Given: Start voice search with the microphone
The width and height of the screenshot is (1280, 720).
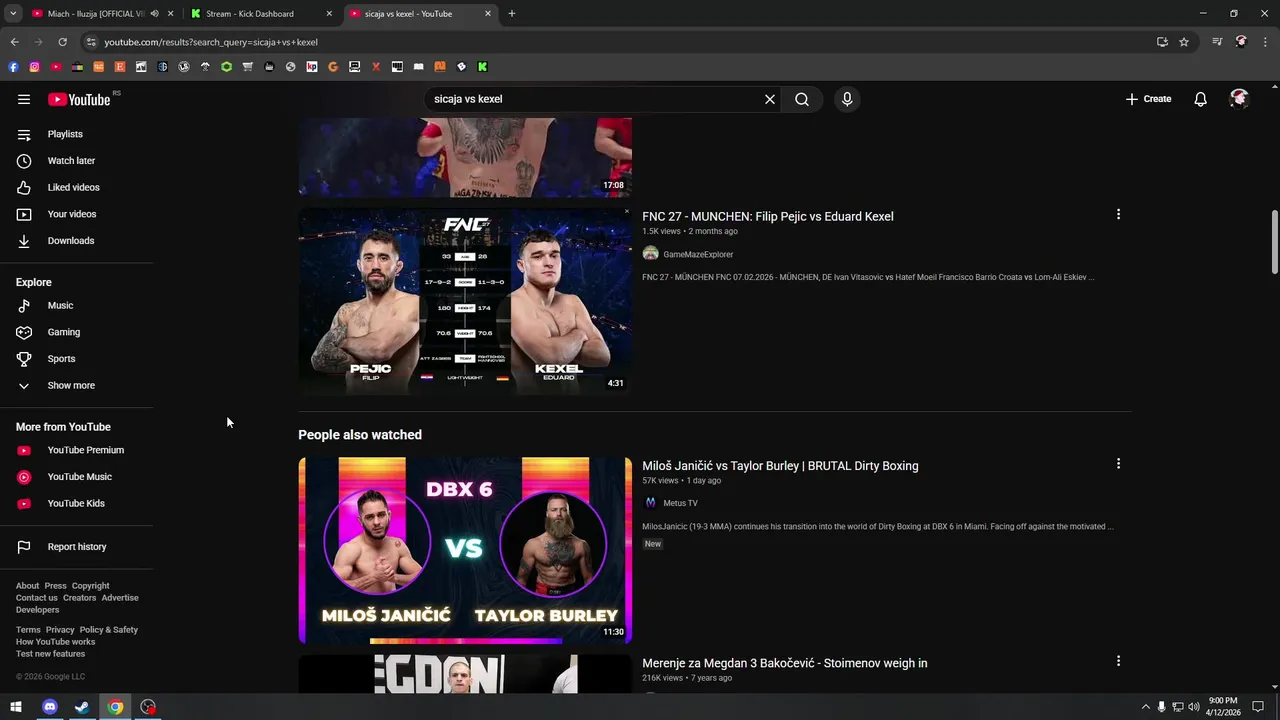Looking at the screenshot, I should tap(847, 99).
